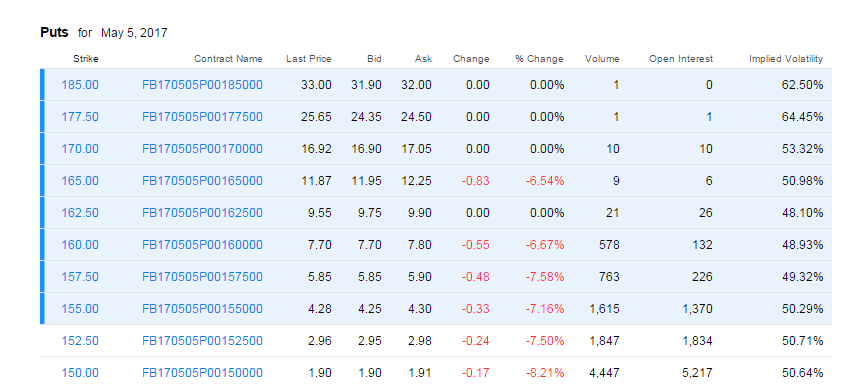The image size is (858, 385).
Task: Open contract FB170505P00160000
Action: (x=202, y=245)
